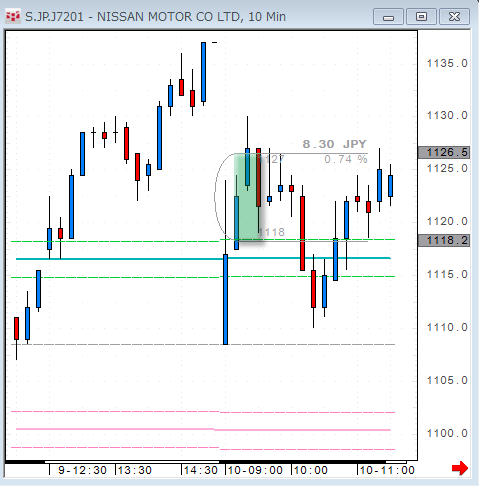Viewport: 479px width, 486px height.
Task: Click the 1100.0 price axis label
Action: coord(447,433)
